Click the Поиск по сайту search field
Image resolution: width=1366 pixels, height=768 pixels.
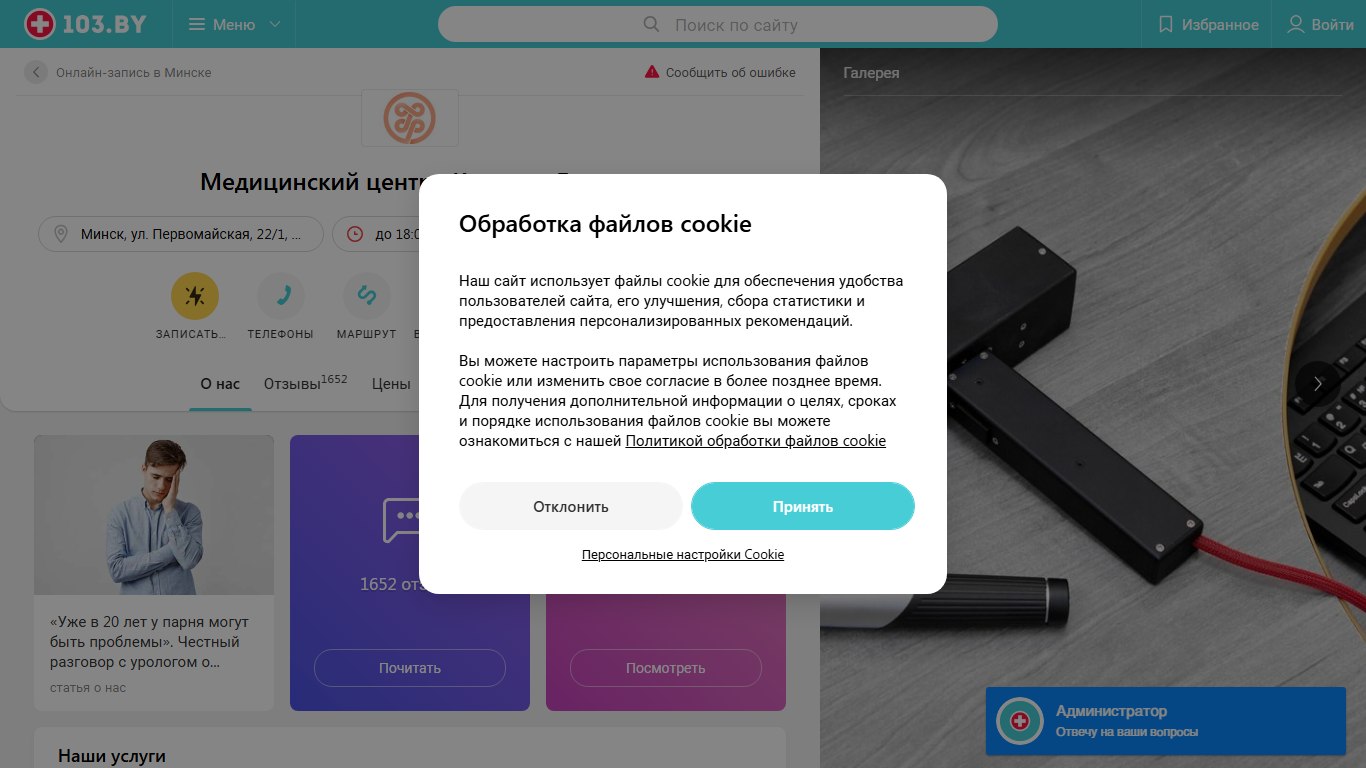718,24
